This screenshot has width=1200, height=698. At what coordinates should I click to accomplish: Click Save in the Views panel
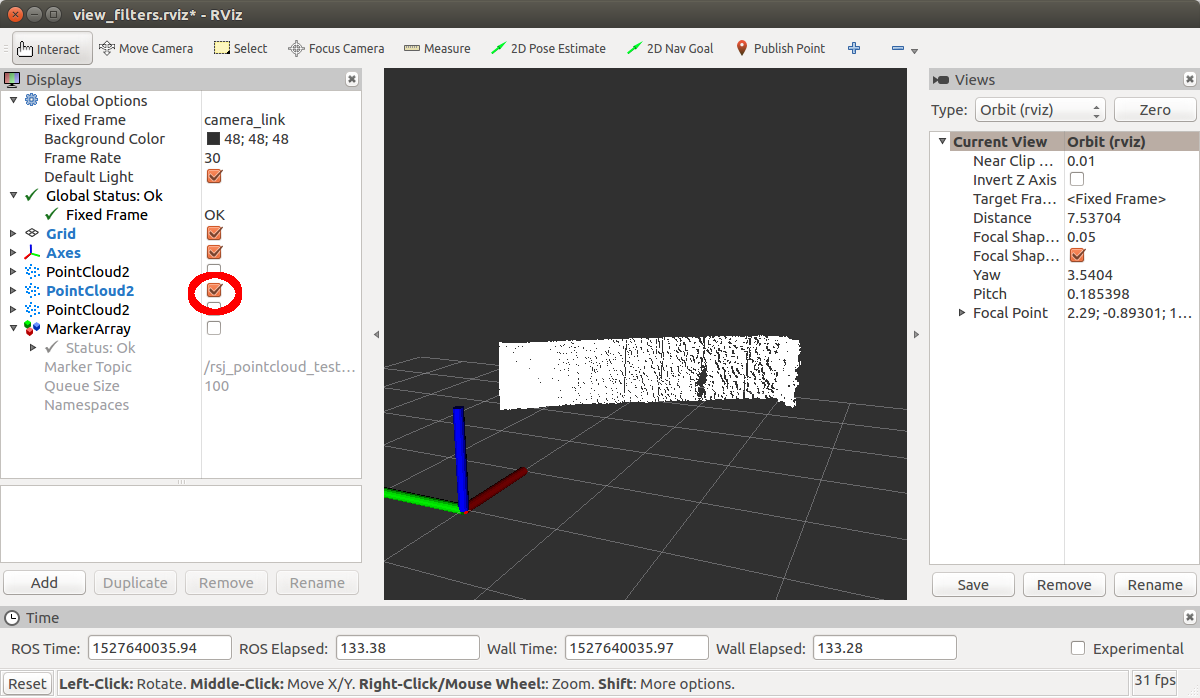pos(973,585)
